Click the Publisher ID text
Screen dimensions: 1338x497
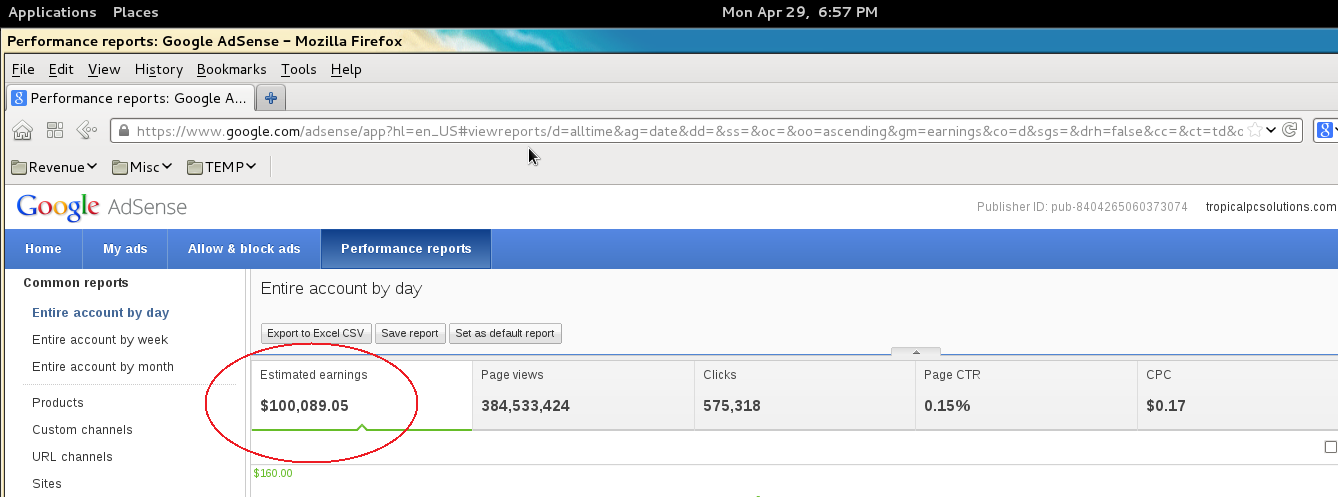click(x=1082, y=207)
